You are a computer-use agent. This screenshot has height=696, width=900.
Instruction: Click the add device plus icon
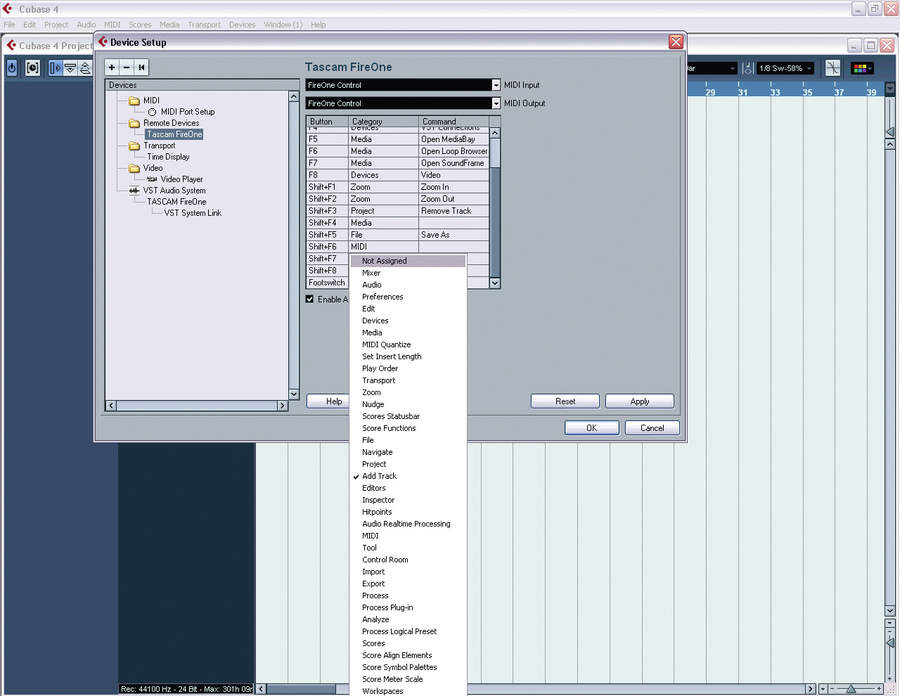tap(112, 68)
